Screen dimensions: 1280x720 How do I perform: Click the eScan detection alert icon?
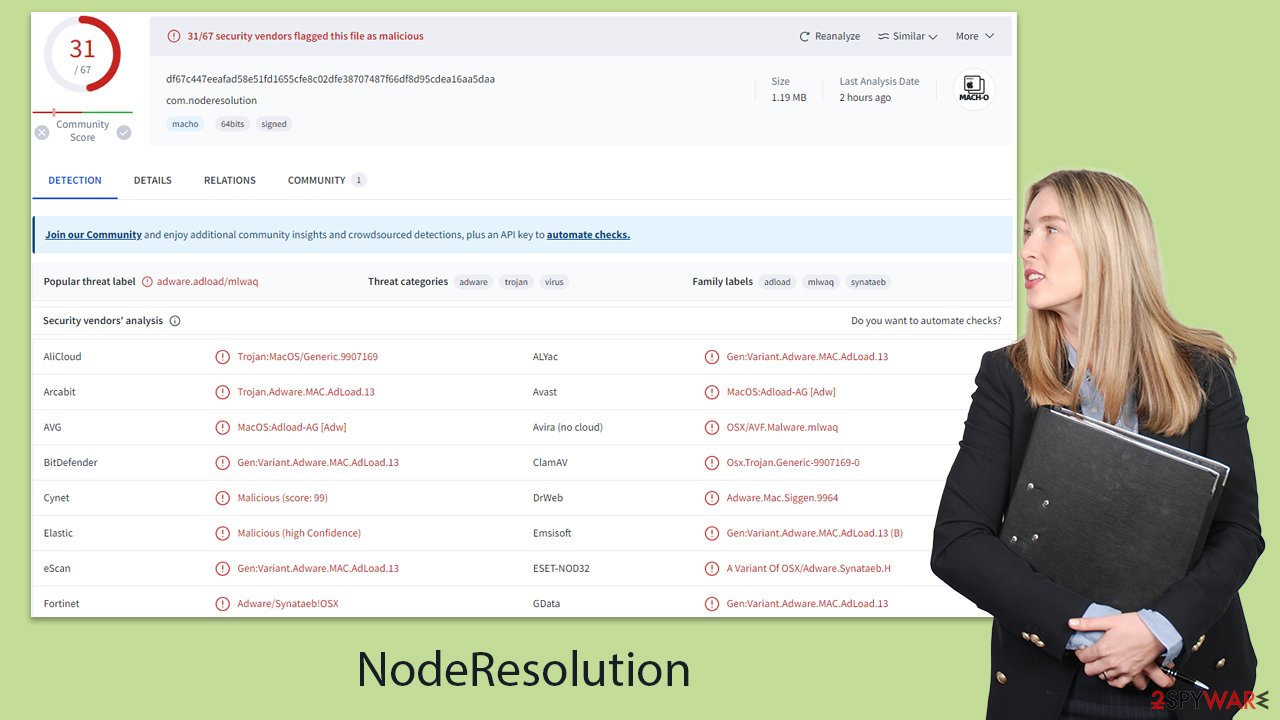[x=223, y=568]
